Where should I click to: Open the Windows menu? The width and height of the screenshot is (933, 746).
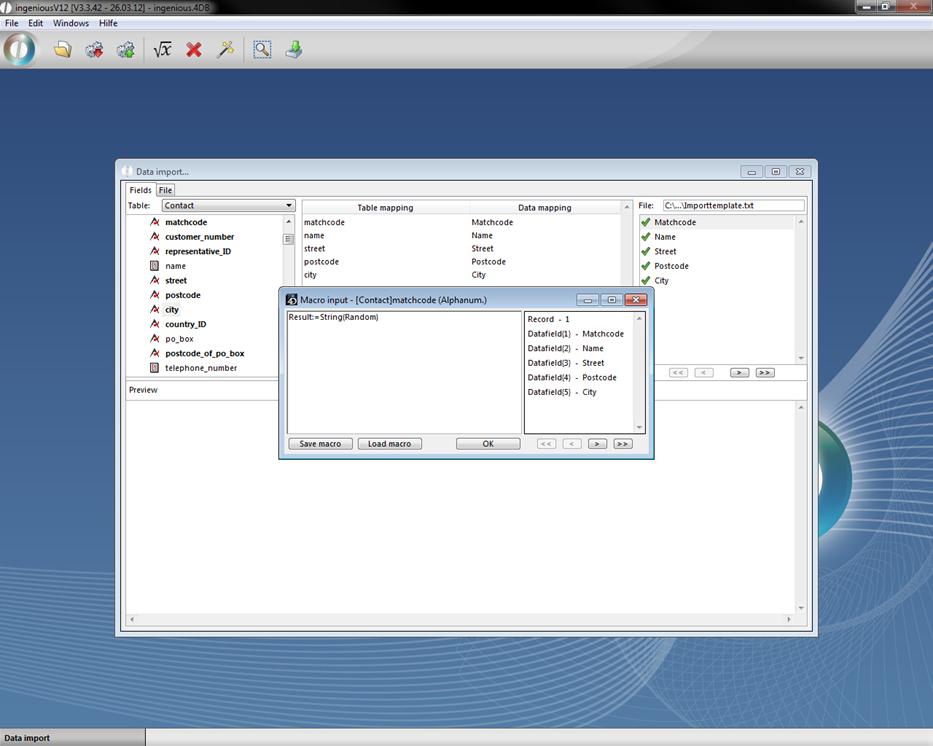[x=70, y=23]
